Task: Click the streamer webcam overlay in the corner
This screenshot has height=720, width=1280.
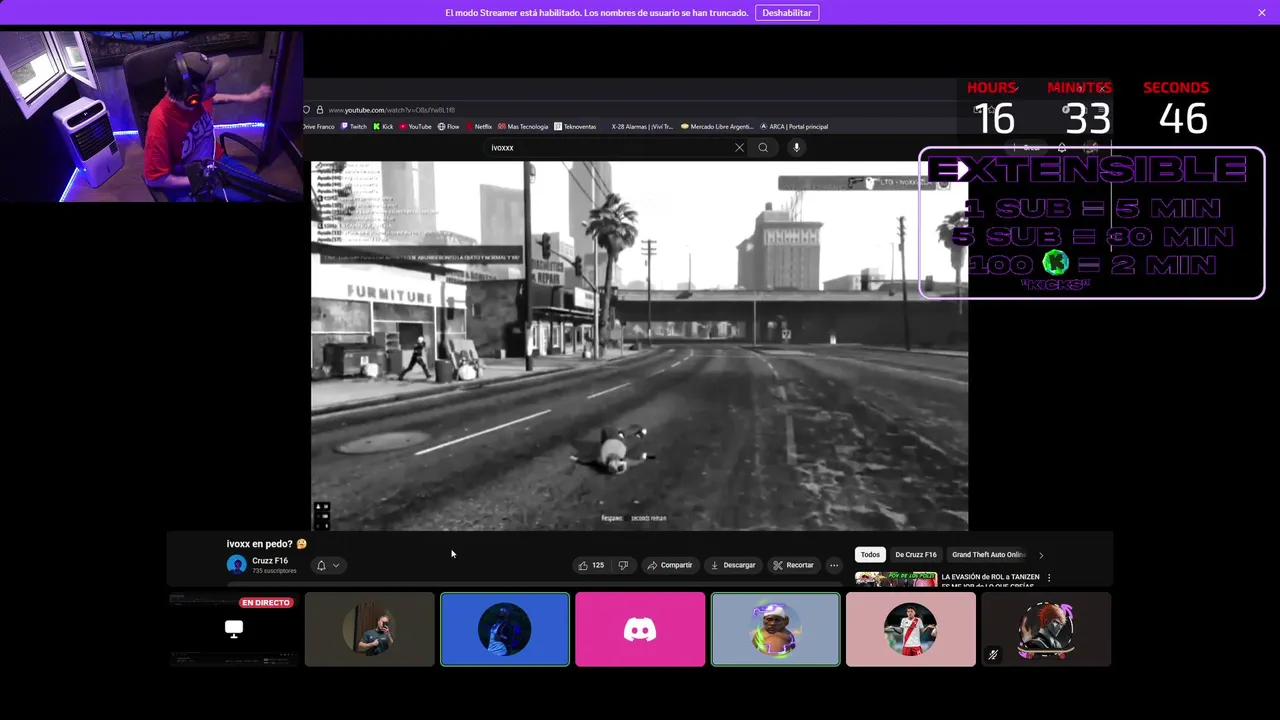Action: point(151,116)
